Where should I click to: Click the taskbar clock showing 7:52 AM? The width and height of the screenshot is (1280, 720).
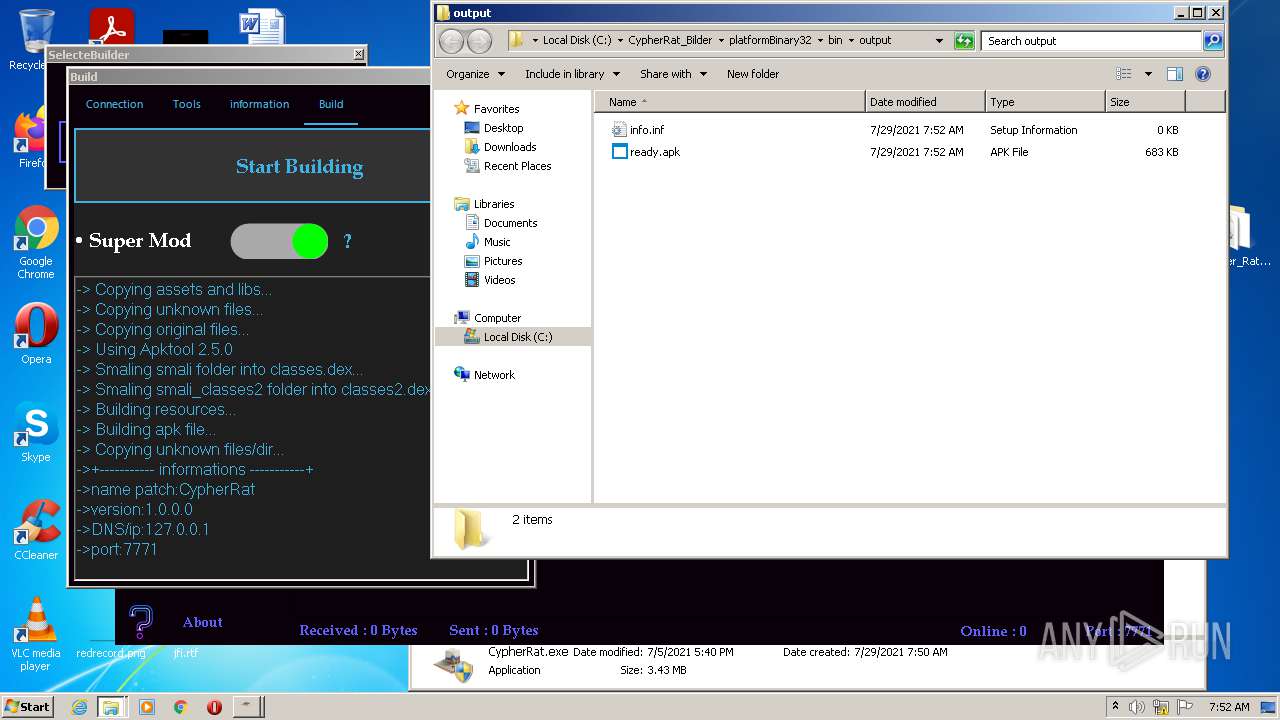point(1229,707)
